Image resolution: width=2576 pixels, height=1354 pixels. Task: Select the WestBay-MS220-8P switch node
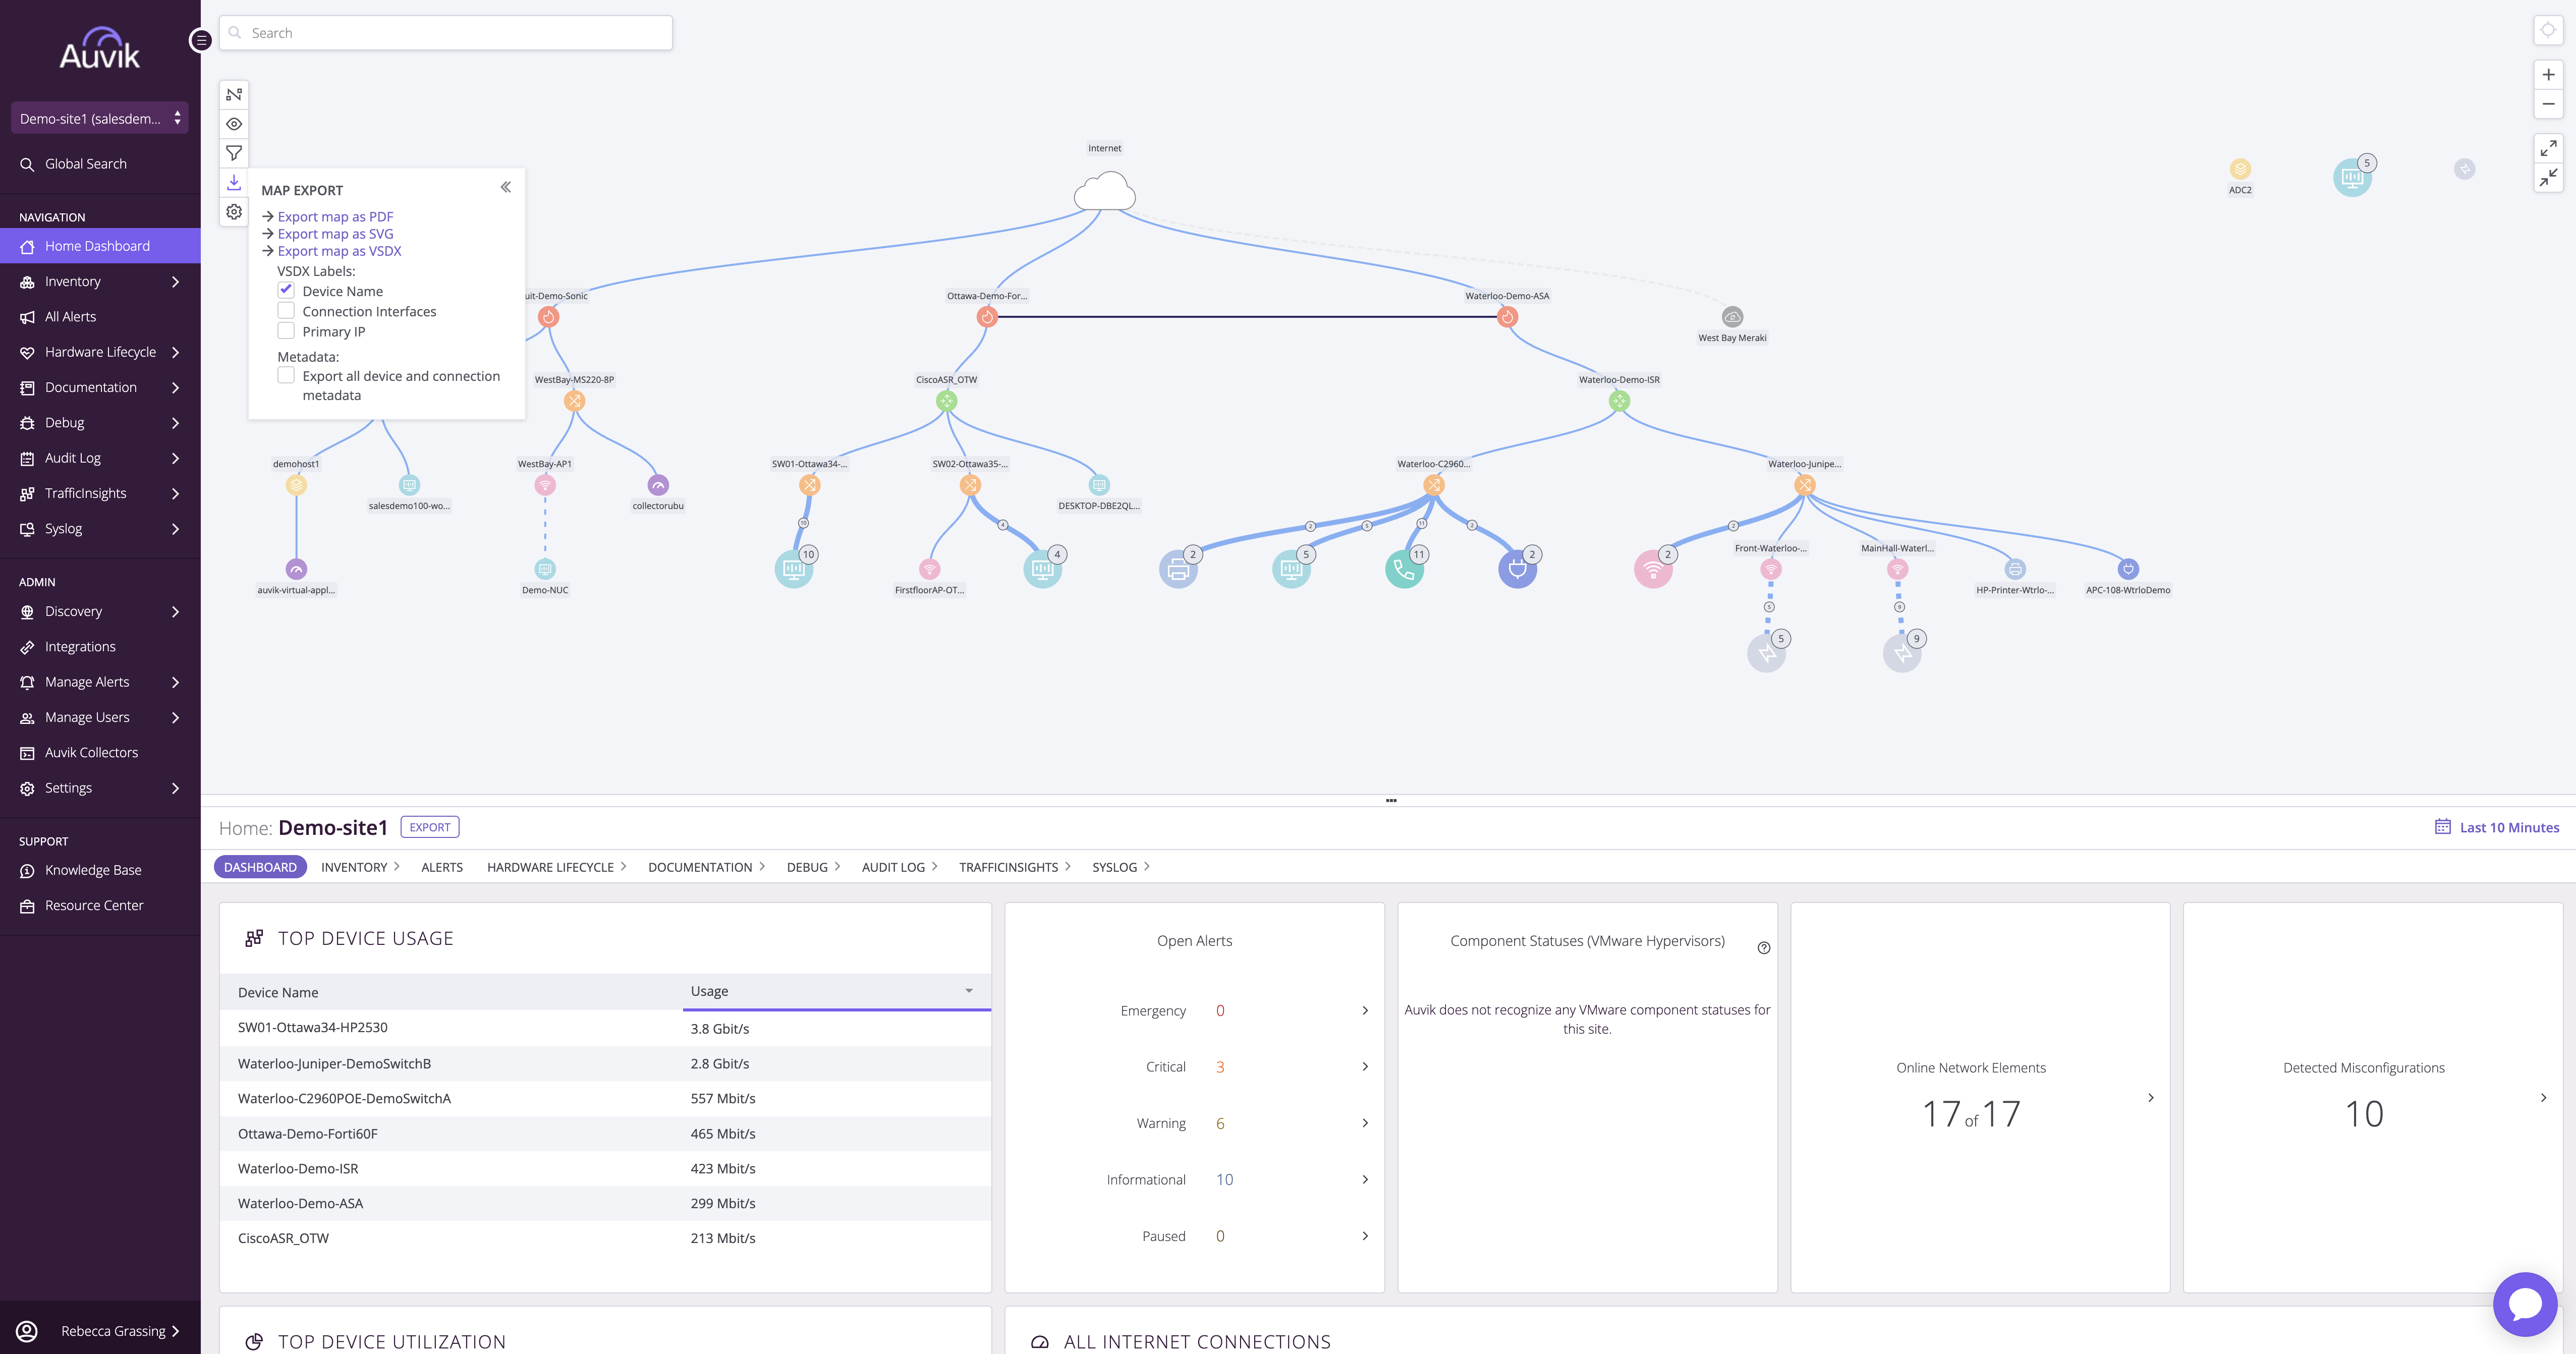574,401
